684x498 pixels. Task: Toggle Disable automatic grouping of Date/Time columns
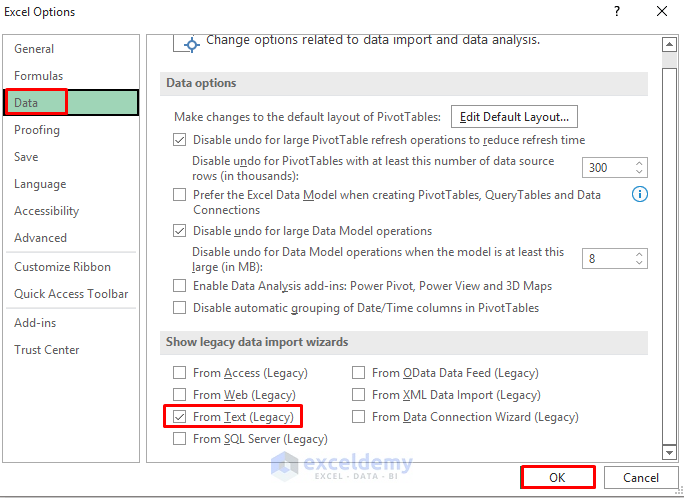point(180,308)
